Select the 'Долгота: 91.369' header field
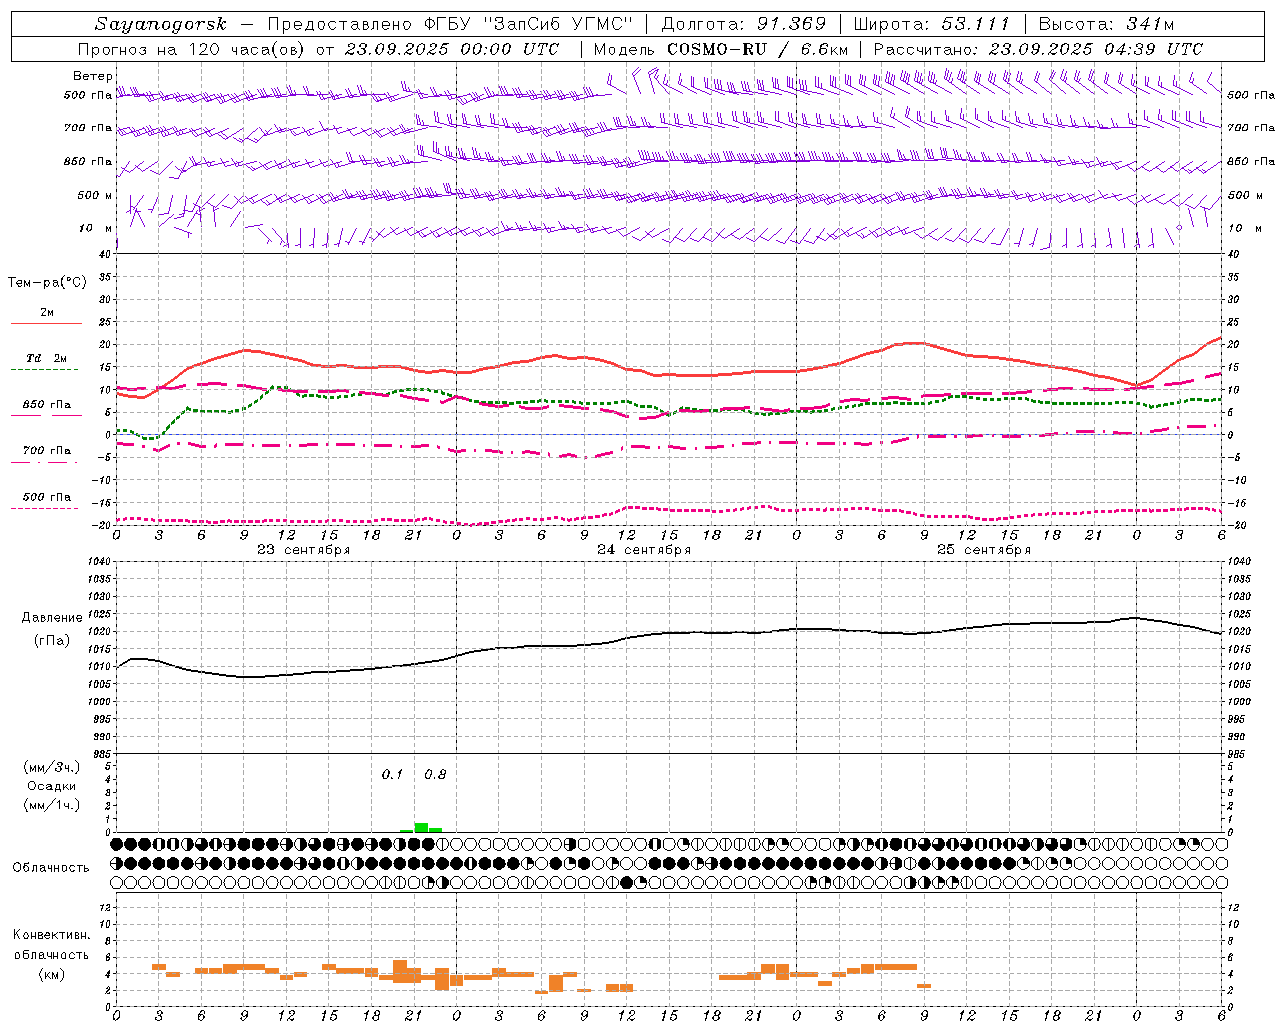This screenshot has height=1024, width=1280. pos(744,24)
